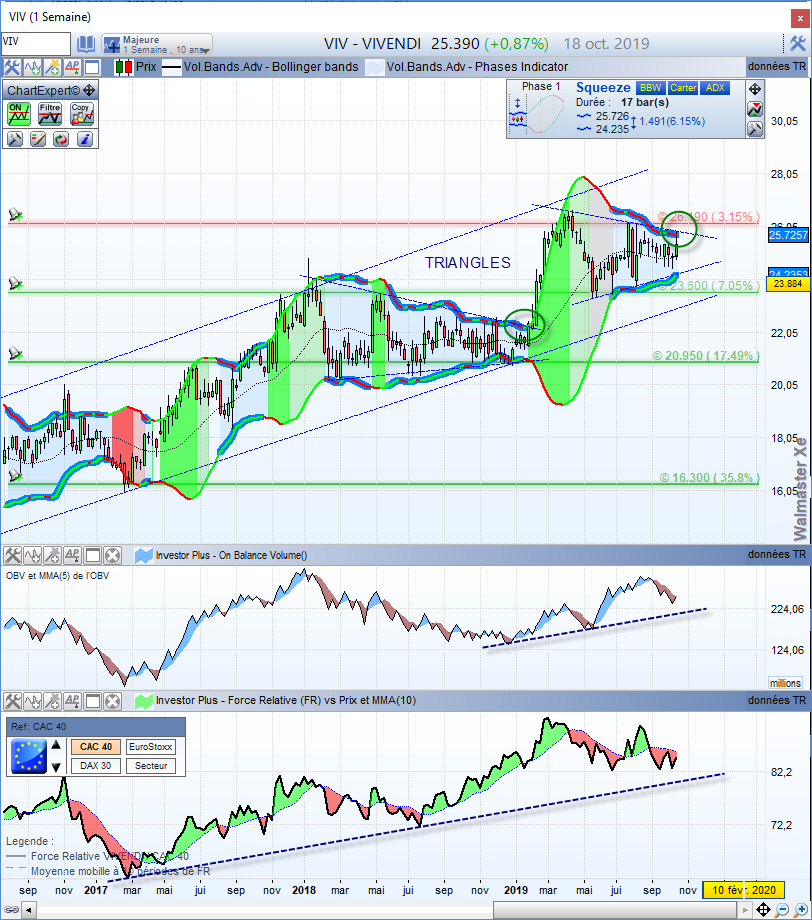Viewport: 812px width, 920px height.
Task: Zoom in with the magnifier plus icon
Action: 801,910
